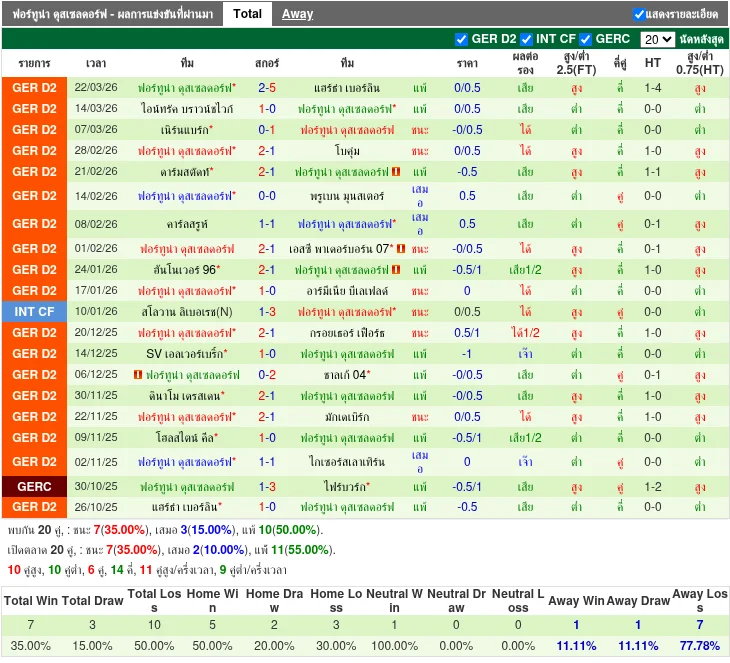Image resolution: width=730 pixels, height=663 pixels.
Task: Click red card icon beside พาเดอร์บอร์น 07
Action: (x=400, y=249)
